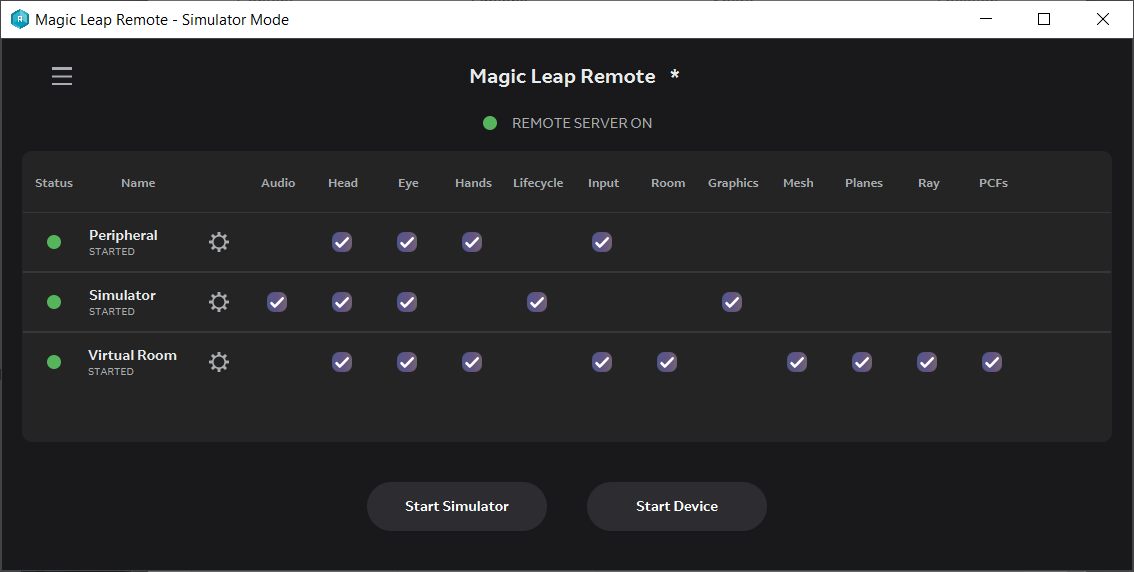
Task: Click the Status column header
Action: coord(54,183)
